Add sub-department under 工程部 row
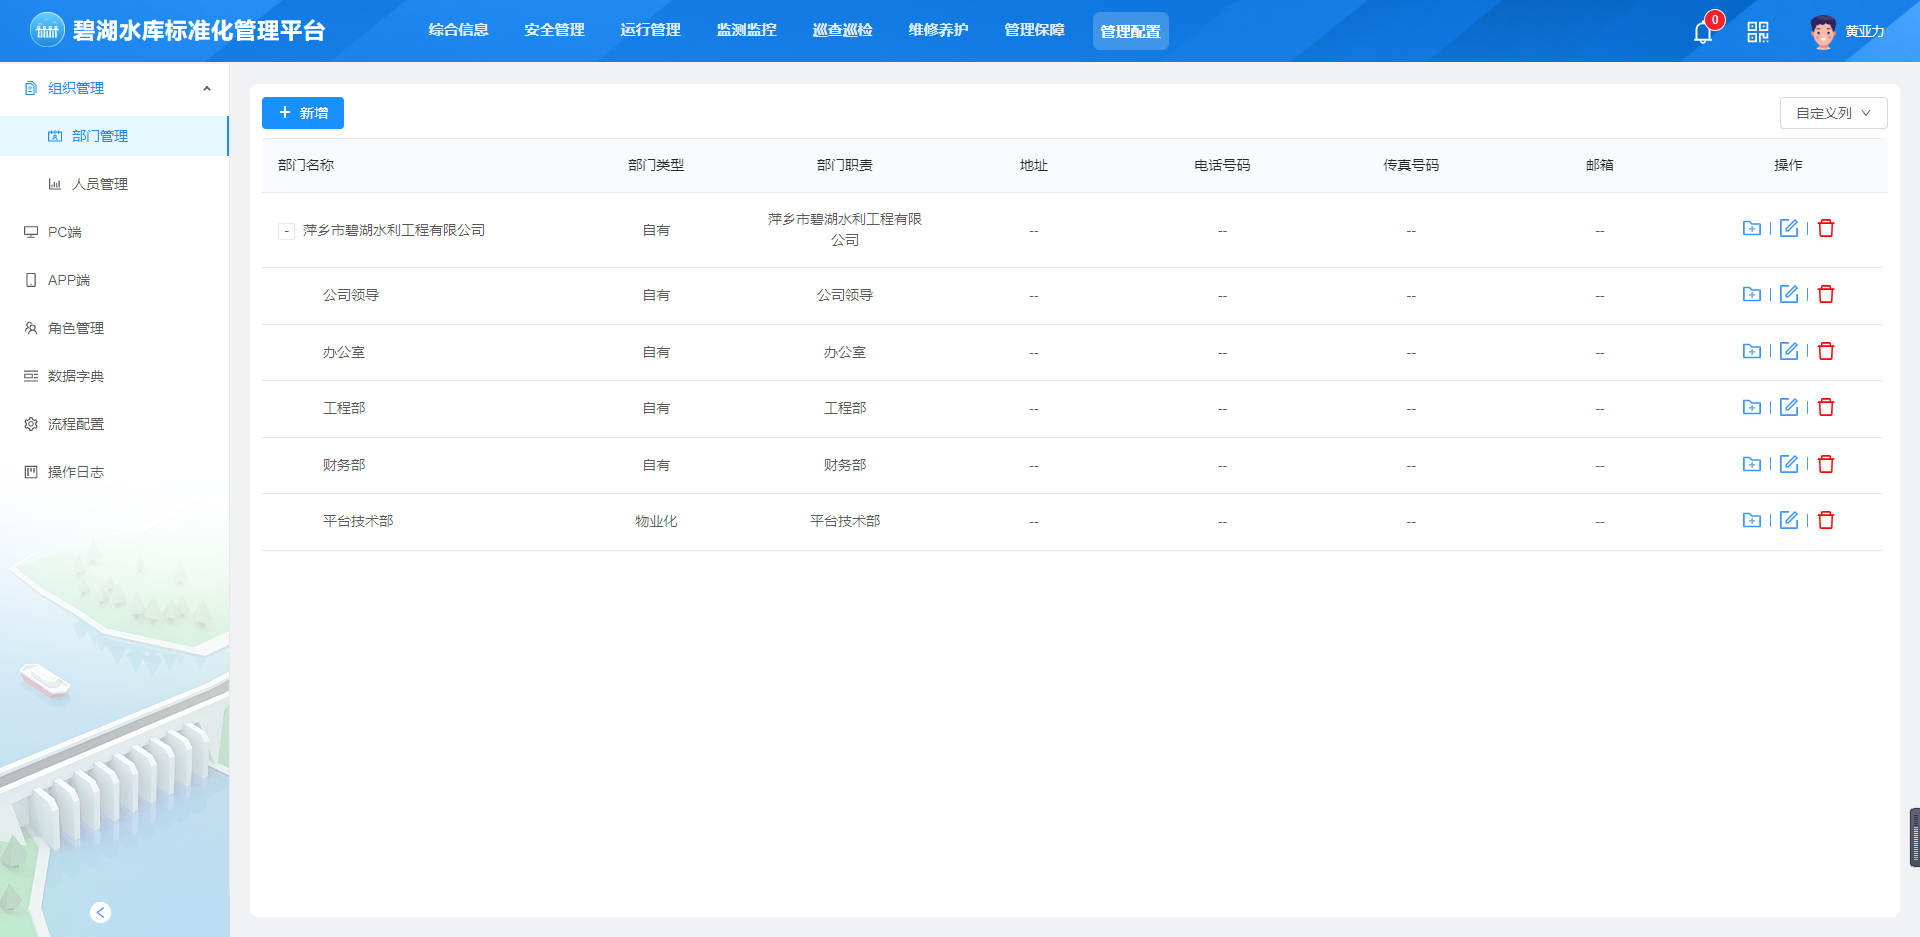Viewport: 1920px width, 937px height. (x=1751, y=407)
